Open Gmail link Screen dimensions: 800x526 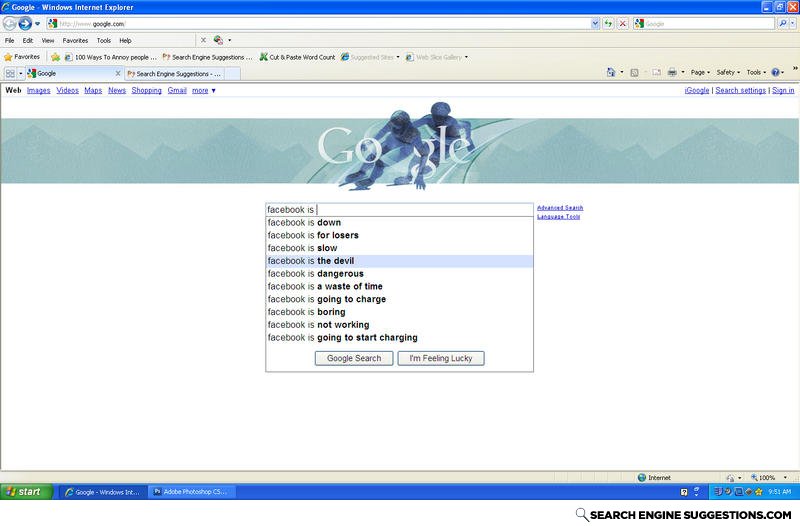(177, 90)
